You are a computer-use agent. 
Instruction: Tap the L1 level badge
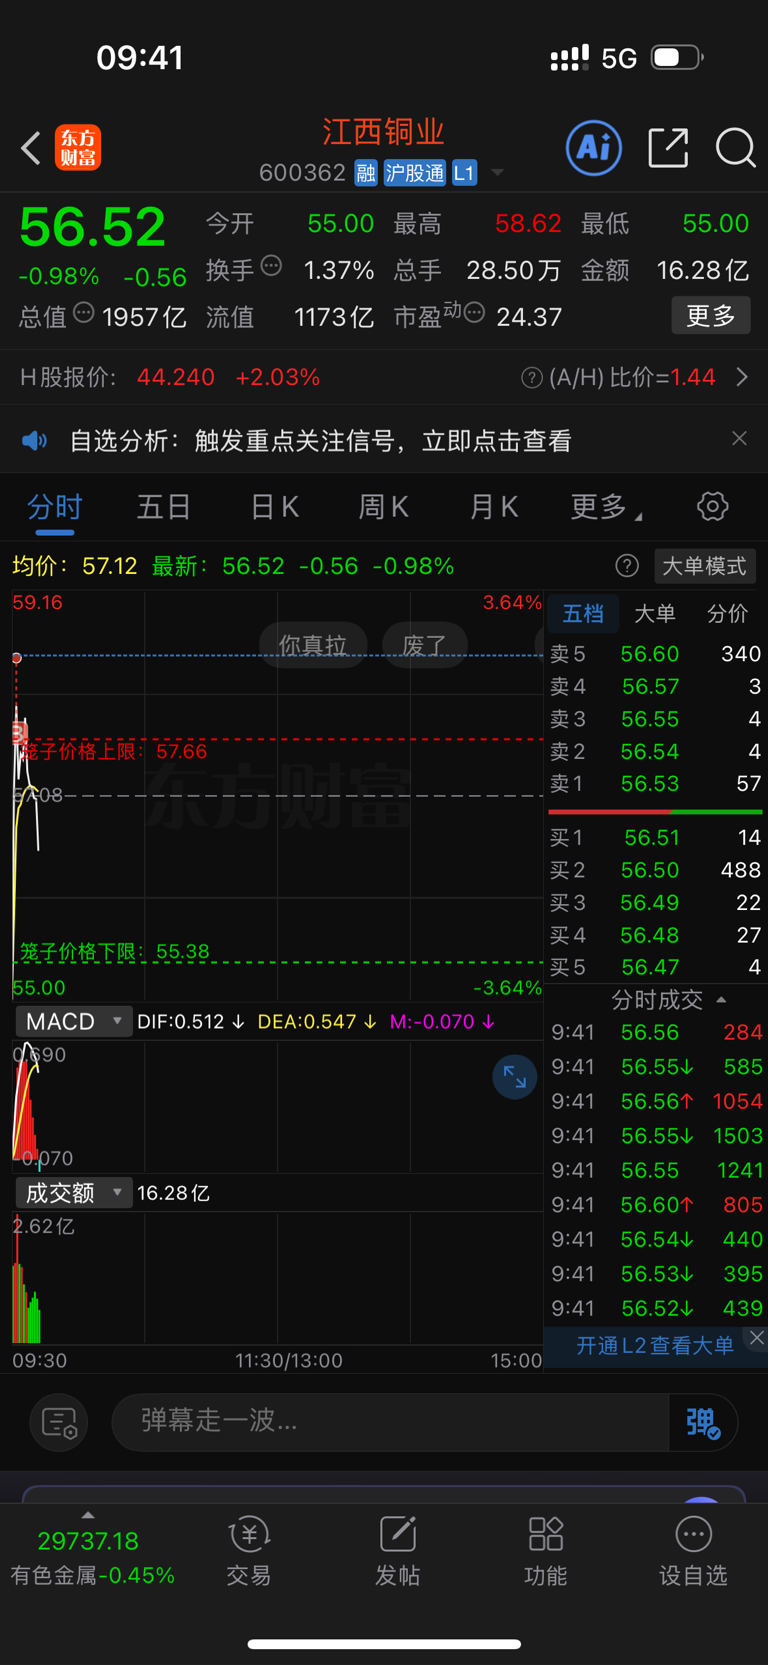coord(464,173)
